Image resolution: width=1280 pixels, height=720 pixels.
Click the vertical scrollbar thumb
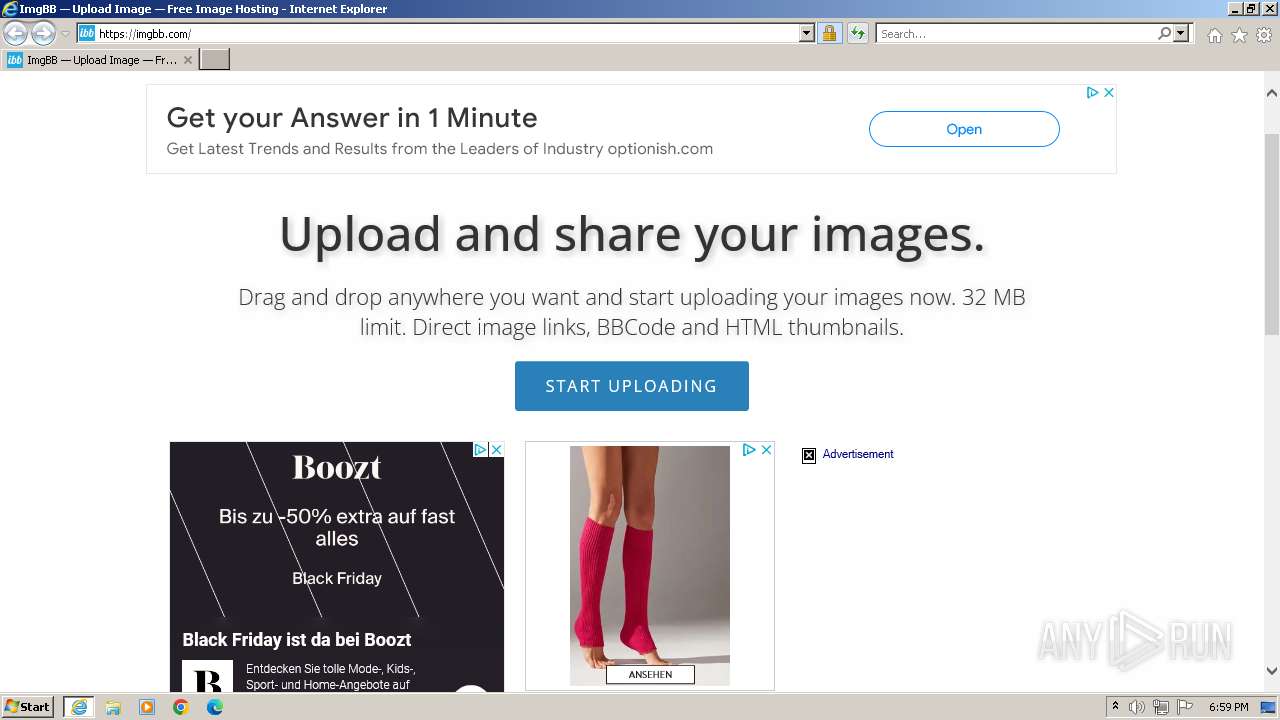click(1271, 232)
